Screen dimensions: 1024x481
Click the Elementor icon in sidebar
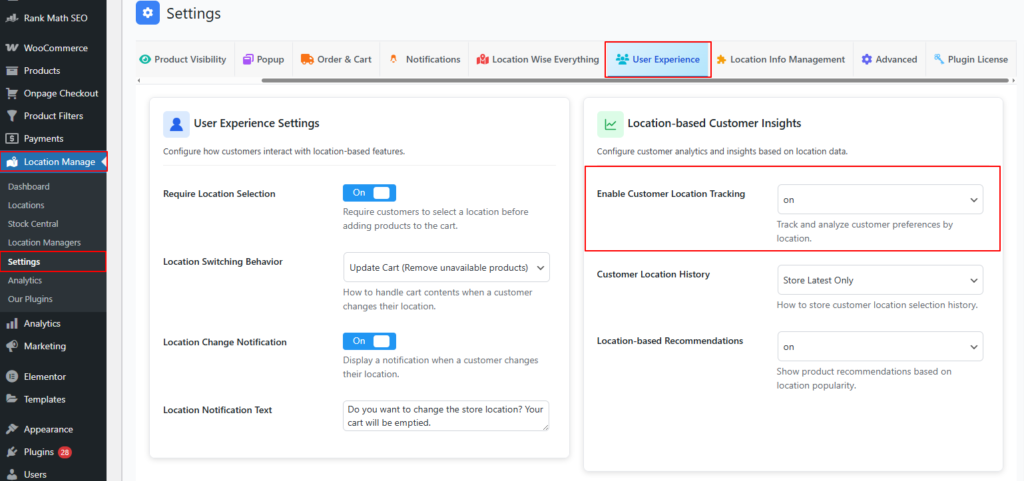click(x=12, y=377)
